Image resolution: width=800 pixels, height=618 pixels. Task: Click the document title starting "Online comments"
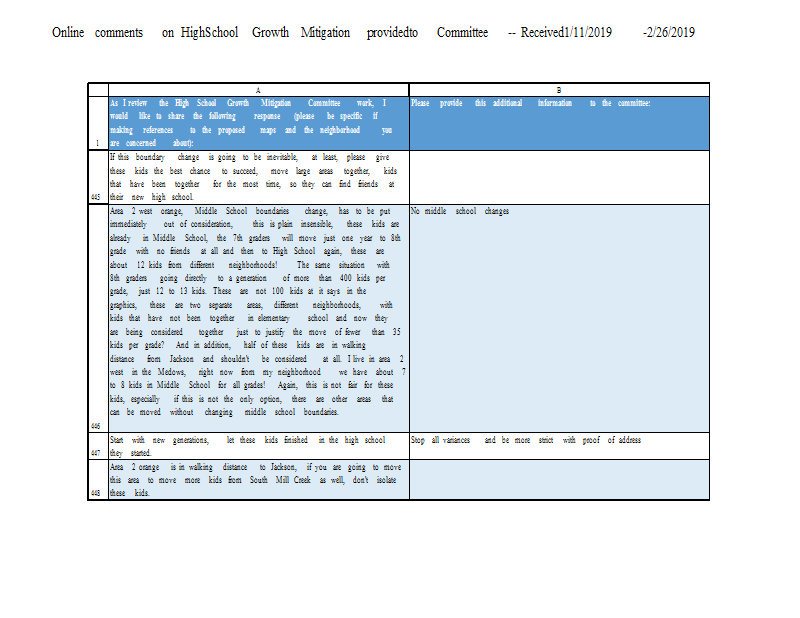coord(373,33)
